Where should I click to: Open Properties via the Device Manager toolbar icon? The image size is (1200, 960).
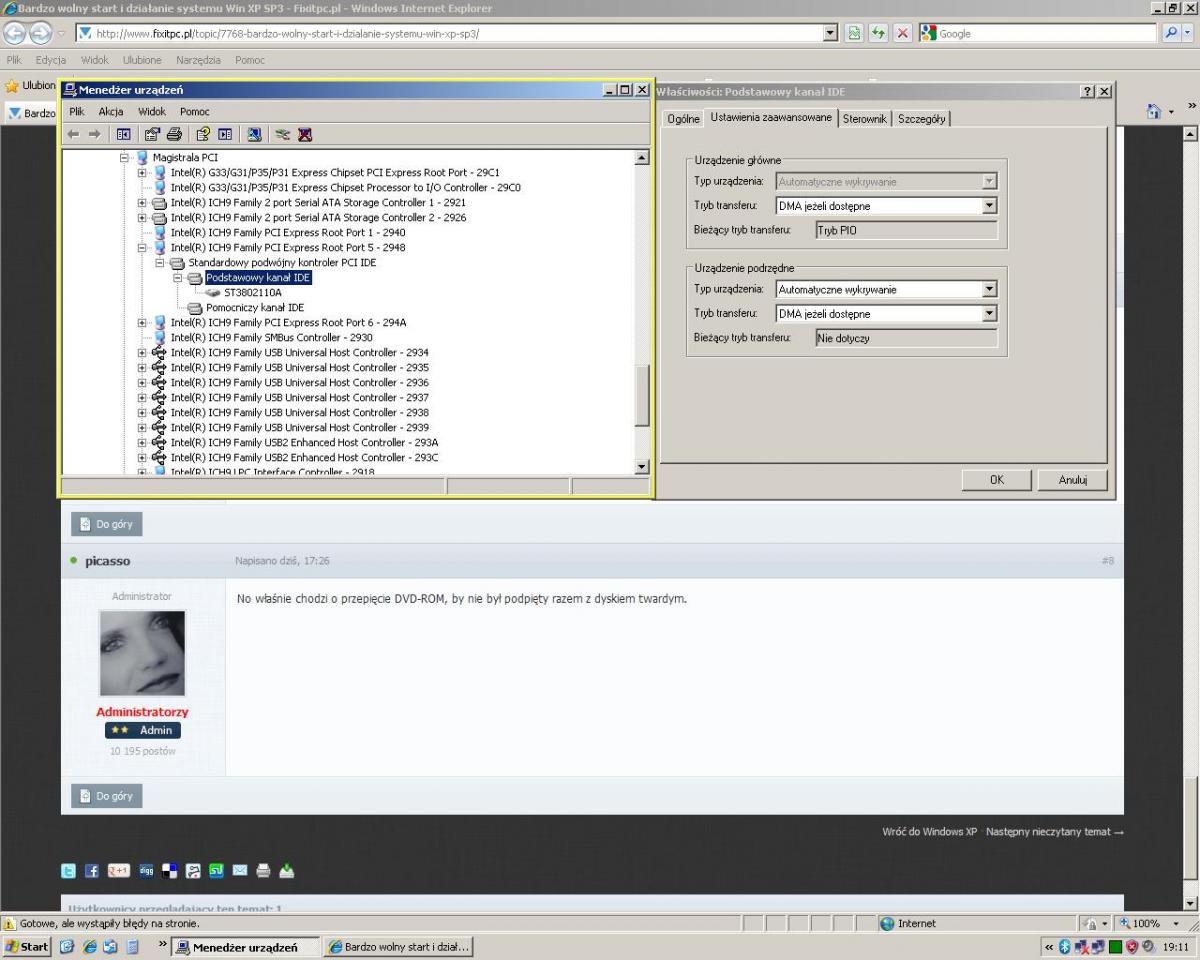pos(152,134)
